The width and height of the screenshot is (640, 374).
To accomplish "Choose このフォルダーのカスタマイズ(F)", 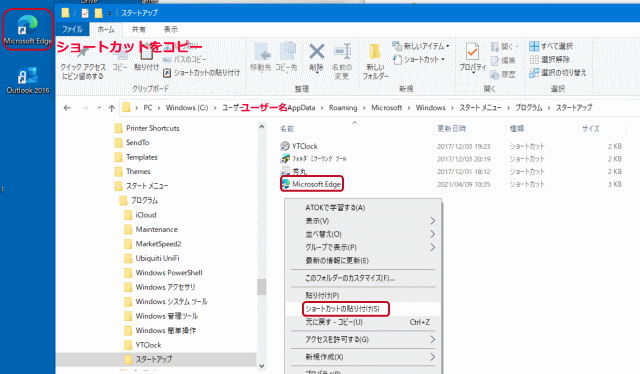I will (363, 278).
